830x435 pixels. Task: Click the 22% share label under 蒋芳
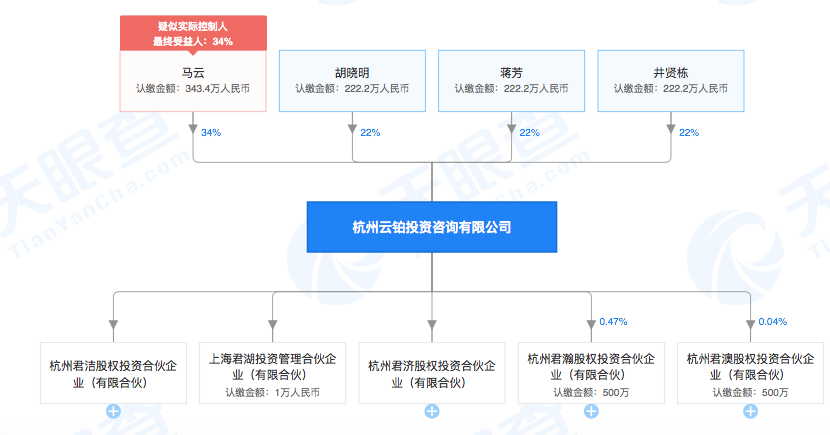click(x=529, y=133)
